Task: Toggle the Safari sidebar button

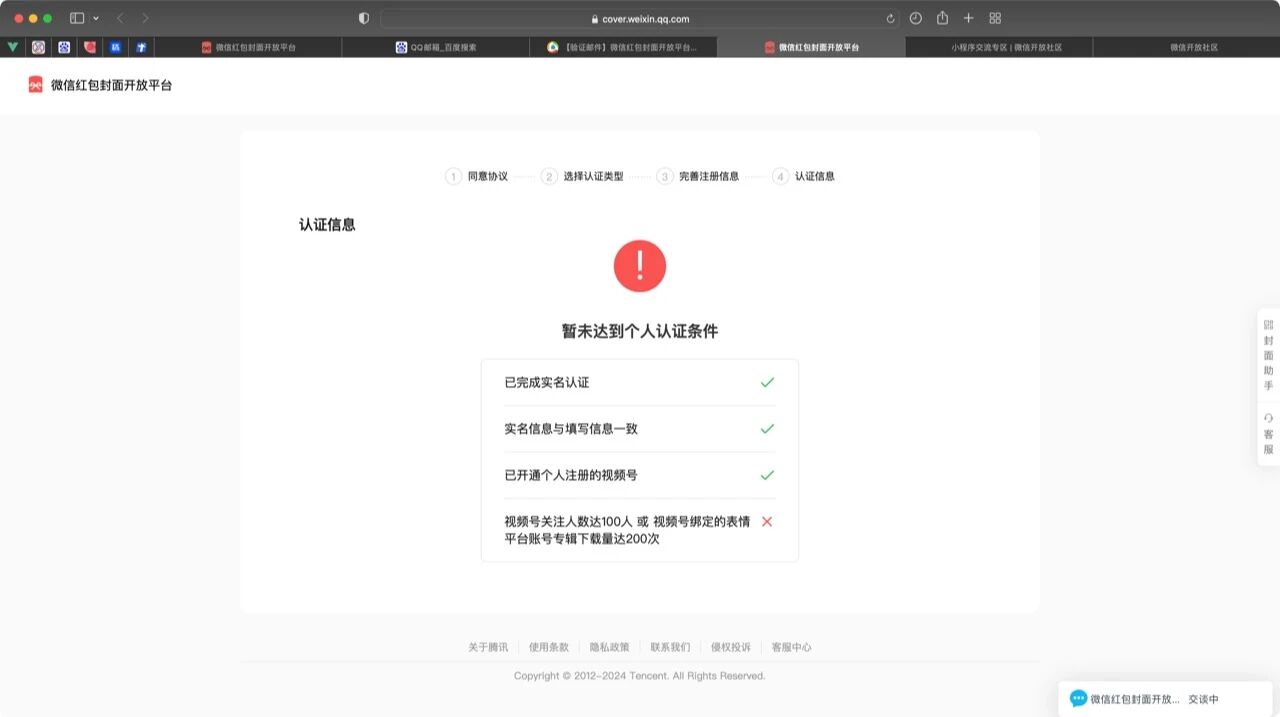Action: tap(77, 18)
